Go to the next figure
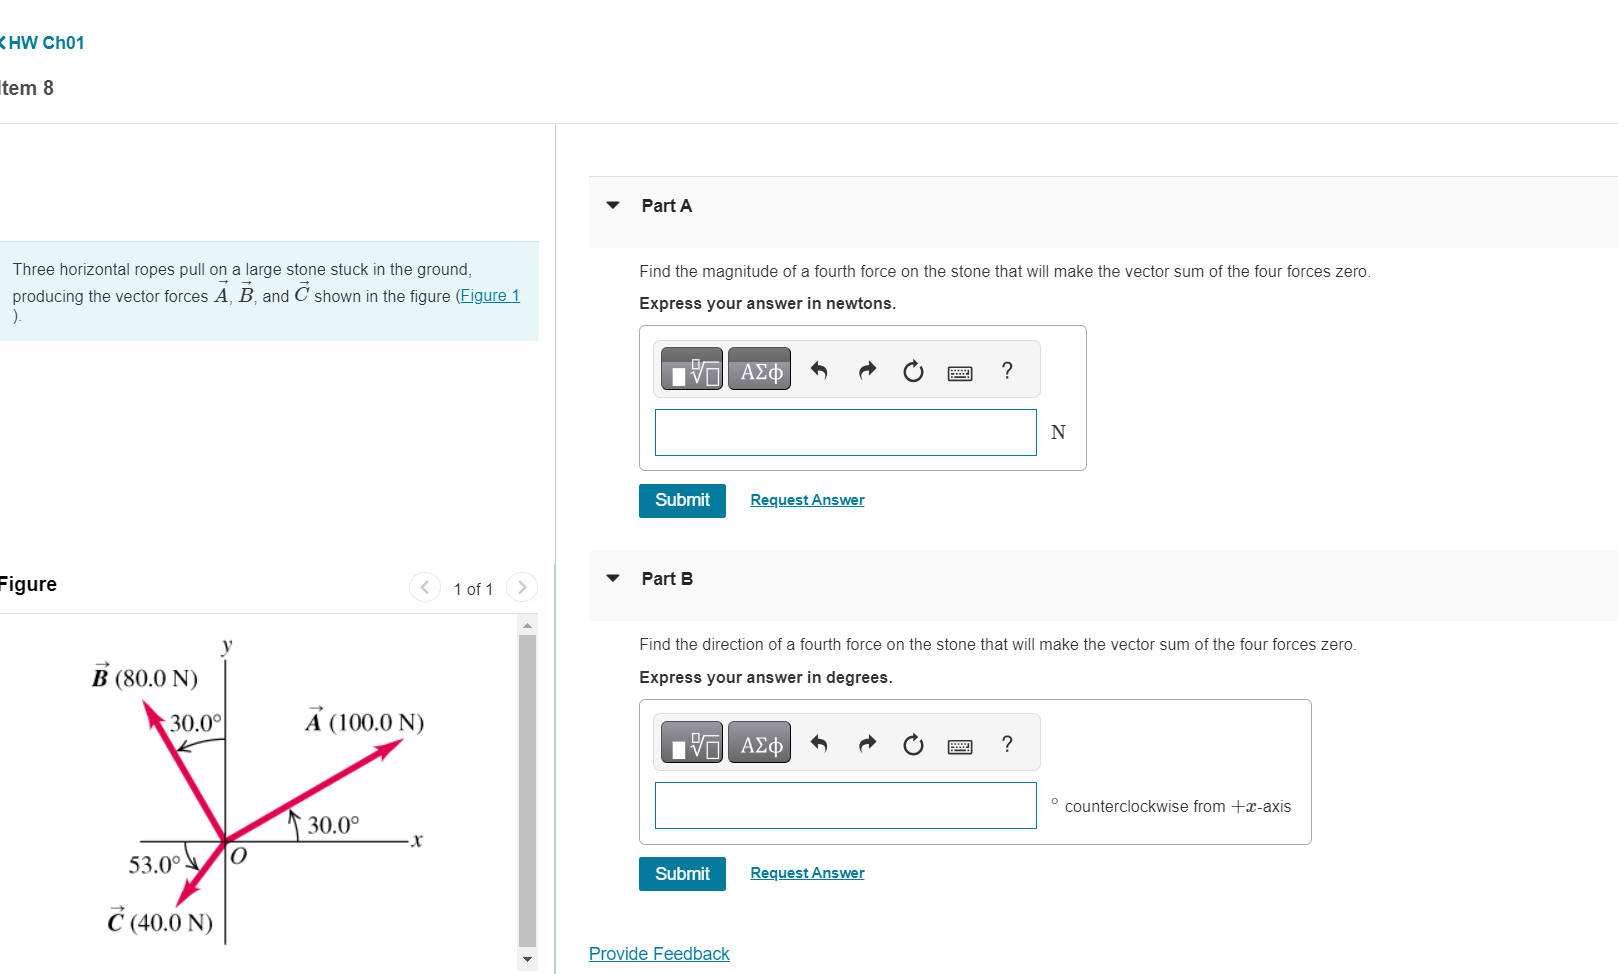This screenshot has width=1618, height=974. [x=522, y=587]
